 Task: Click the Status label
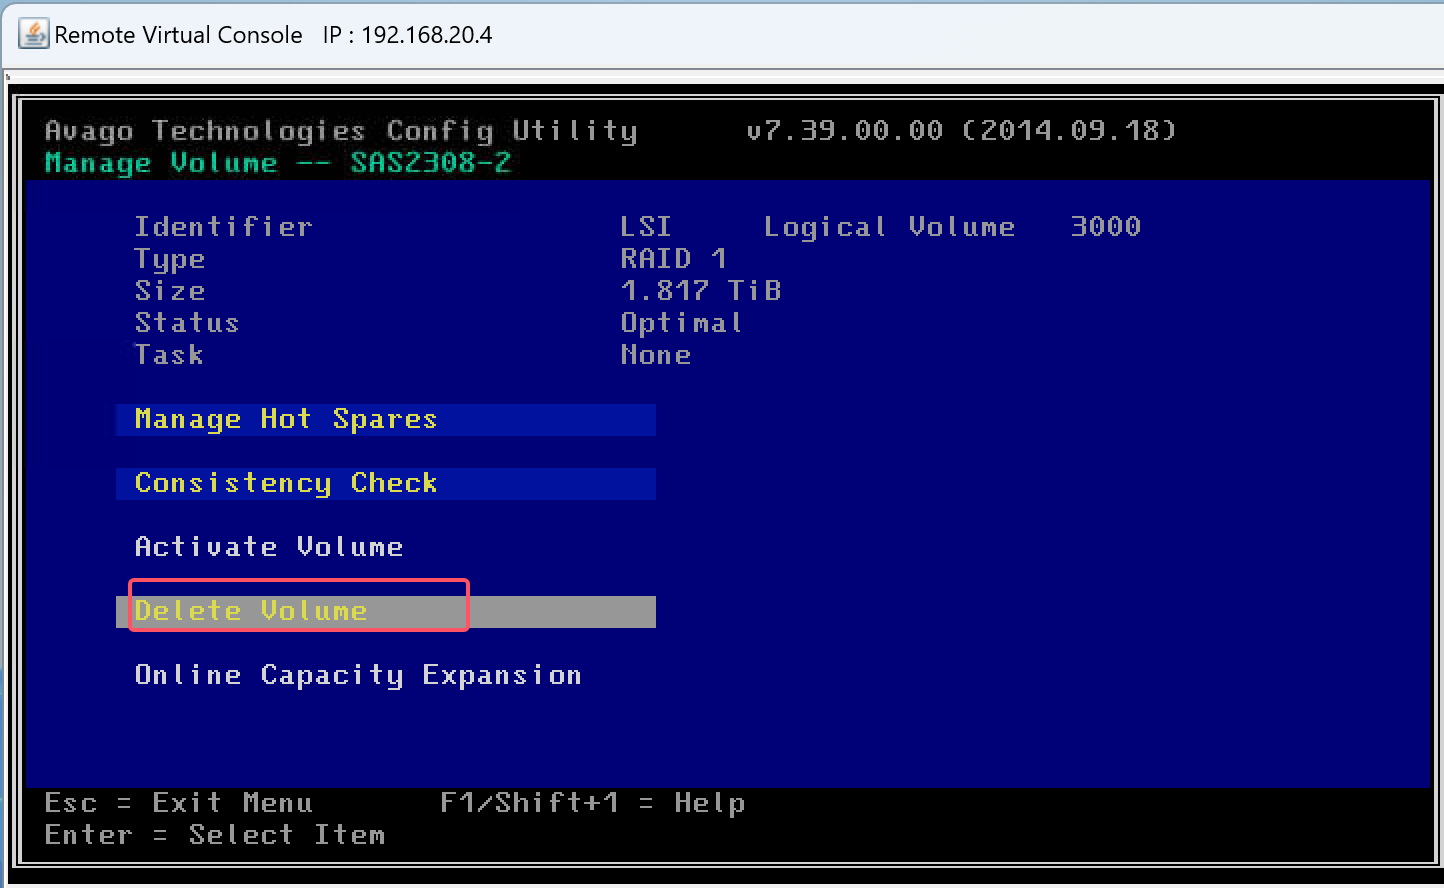(187, 323)
